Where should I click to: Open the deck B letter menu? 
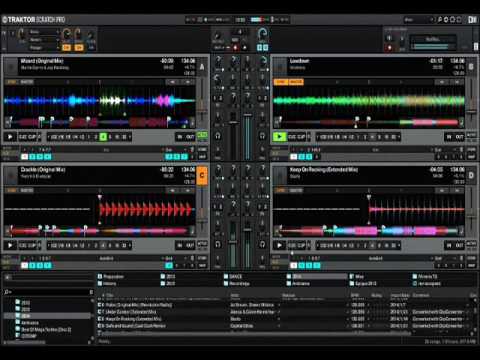[x=471, y=66]
